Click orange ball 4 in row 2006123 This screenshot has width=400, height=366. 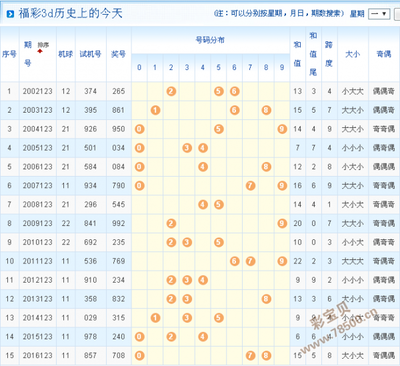[x=203, y=167]
